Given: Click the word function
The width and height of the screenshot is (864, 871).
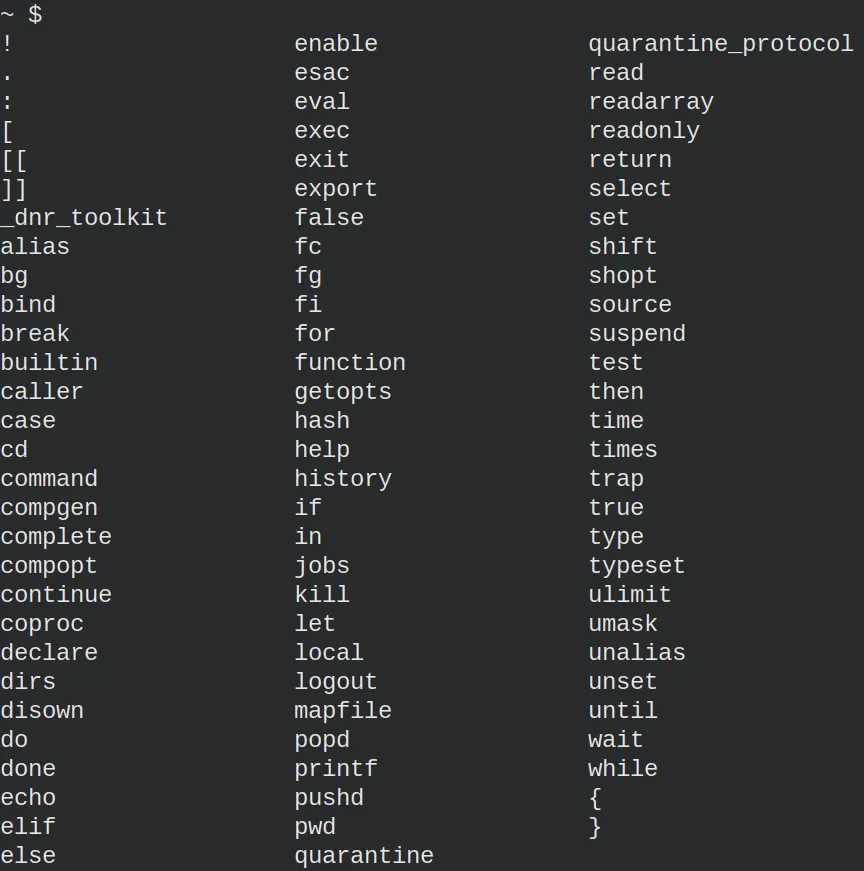Looking at the screenshot, I should point(350,363).
